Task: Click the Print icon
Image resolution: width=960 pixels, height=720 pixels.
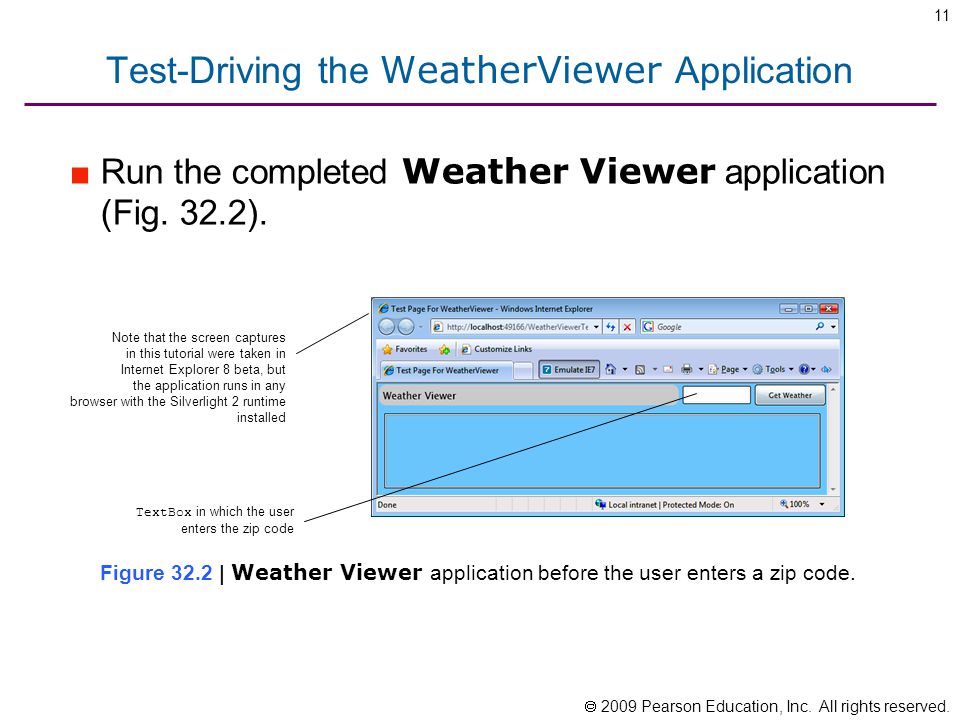Action: pos(687,369)
